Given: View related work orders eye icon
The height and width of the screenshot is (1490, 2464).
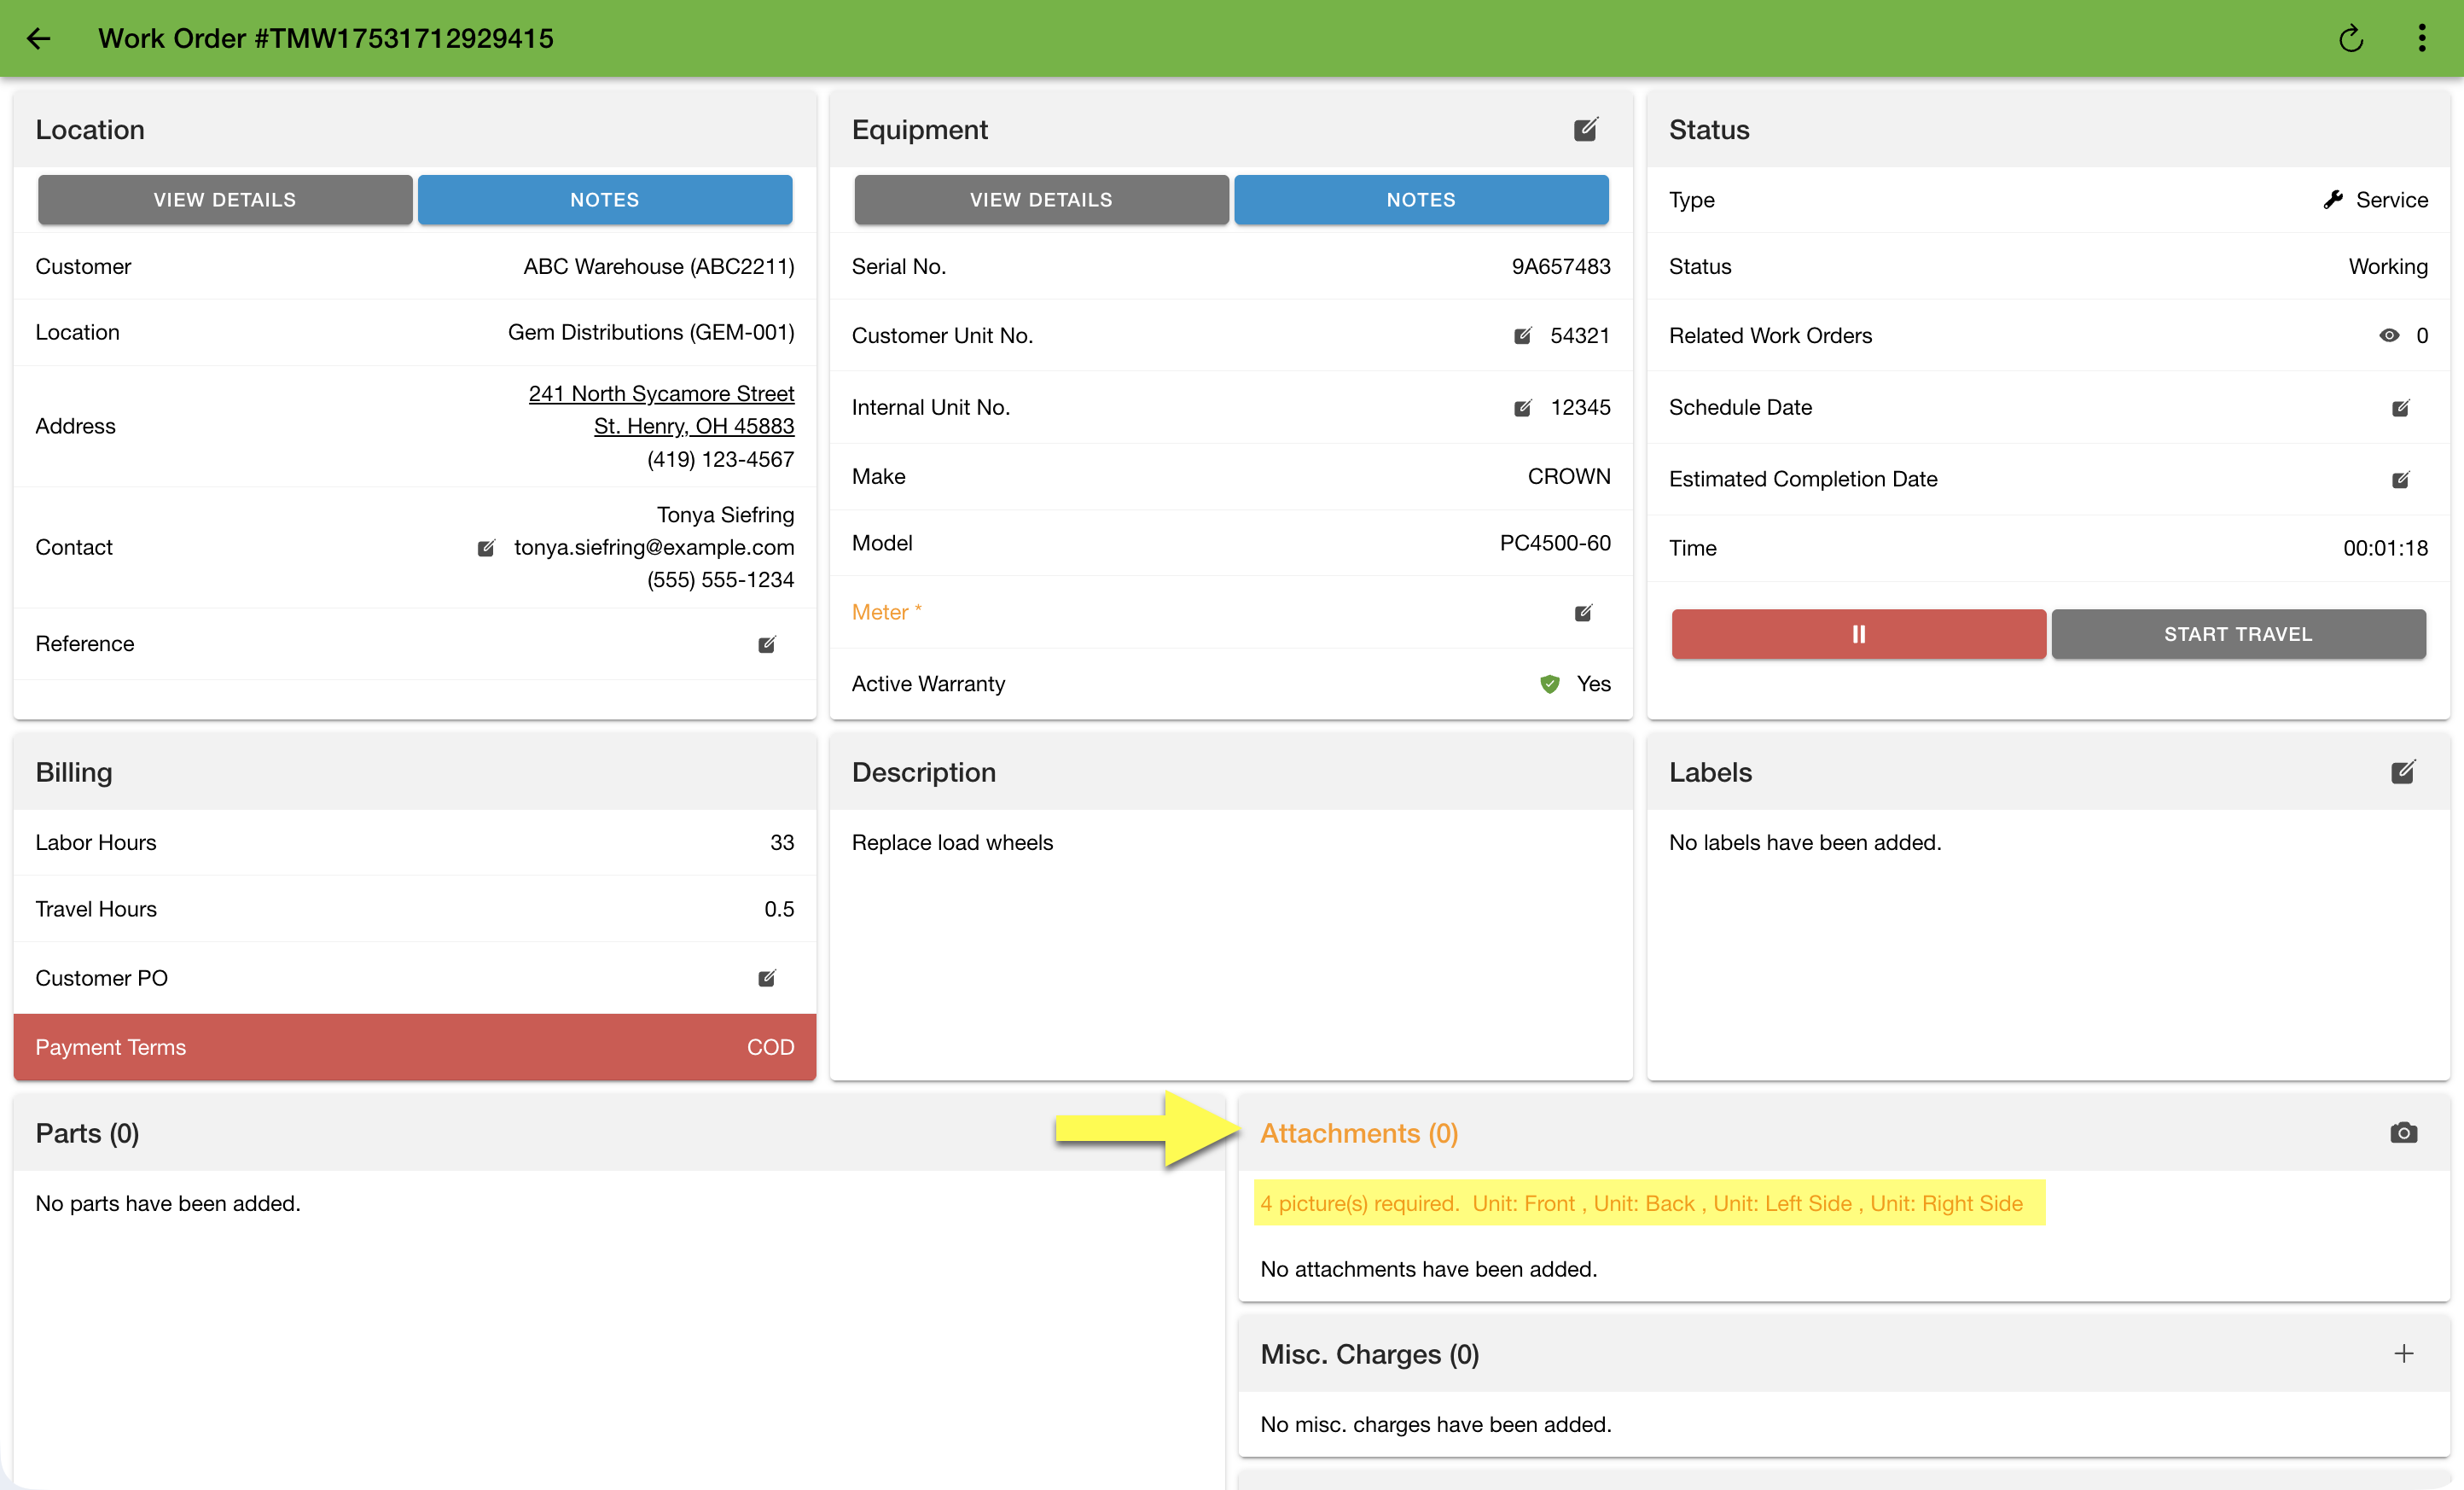Looking at the screenshot, I should pos(2388,336).
